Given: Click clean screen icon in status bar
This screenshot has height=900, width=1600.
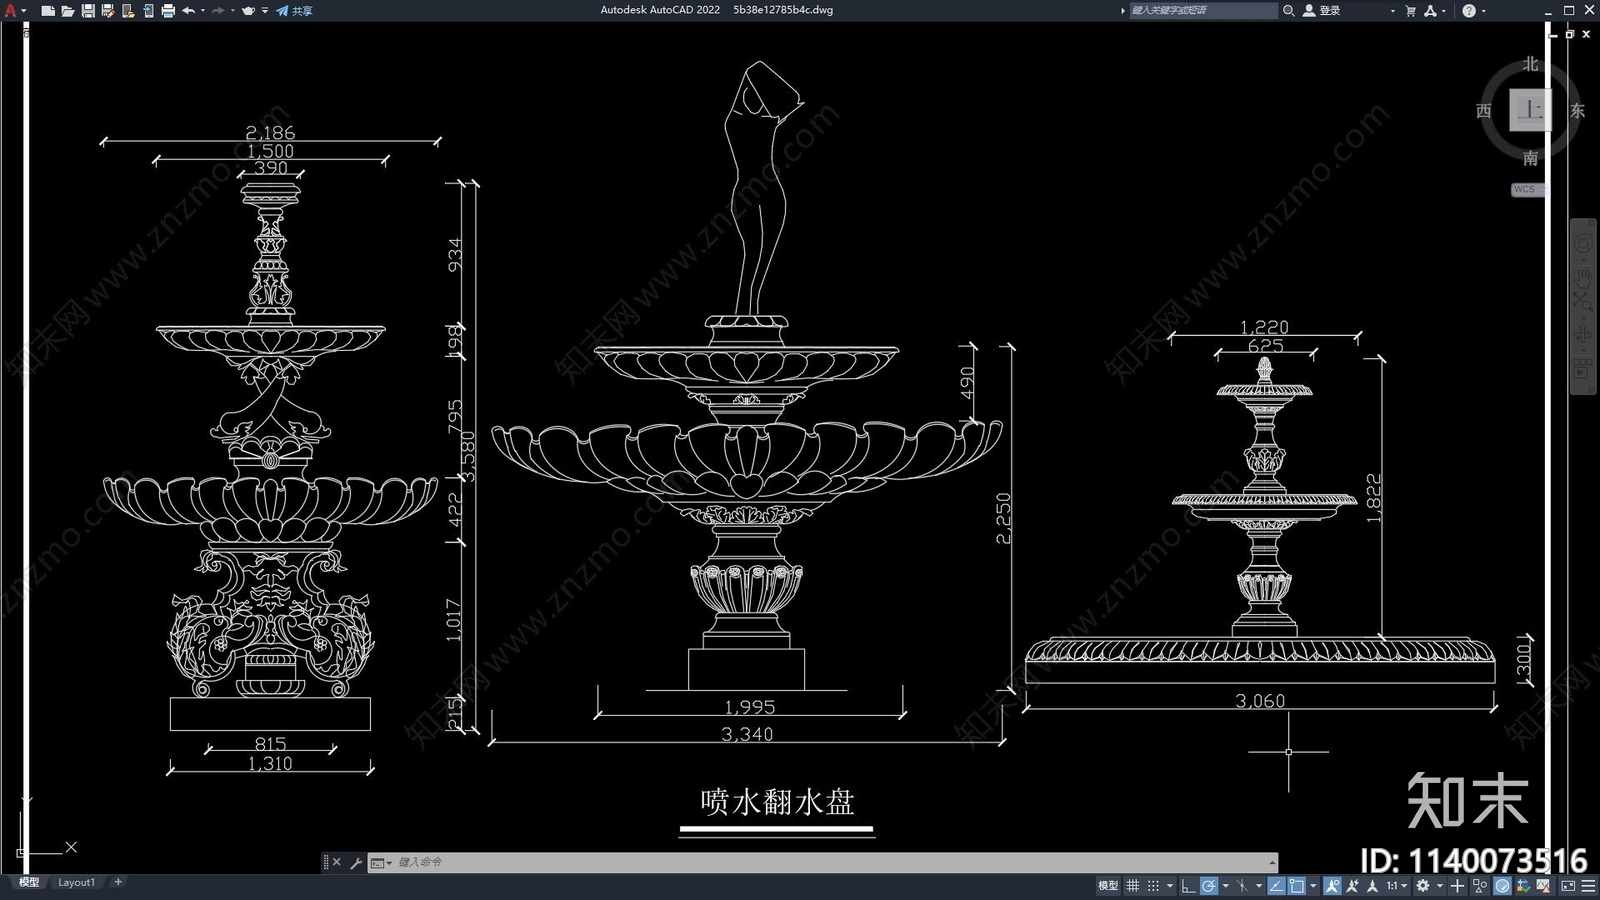Looking at the screenshot, I should [x=1568, y=886].
